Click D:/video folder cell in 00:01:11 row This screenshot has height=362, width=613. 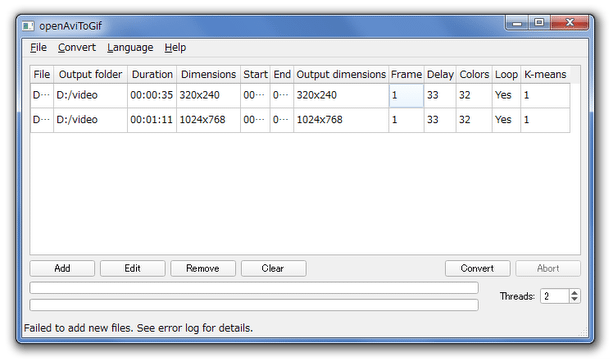coord(90,120)
